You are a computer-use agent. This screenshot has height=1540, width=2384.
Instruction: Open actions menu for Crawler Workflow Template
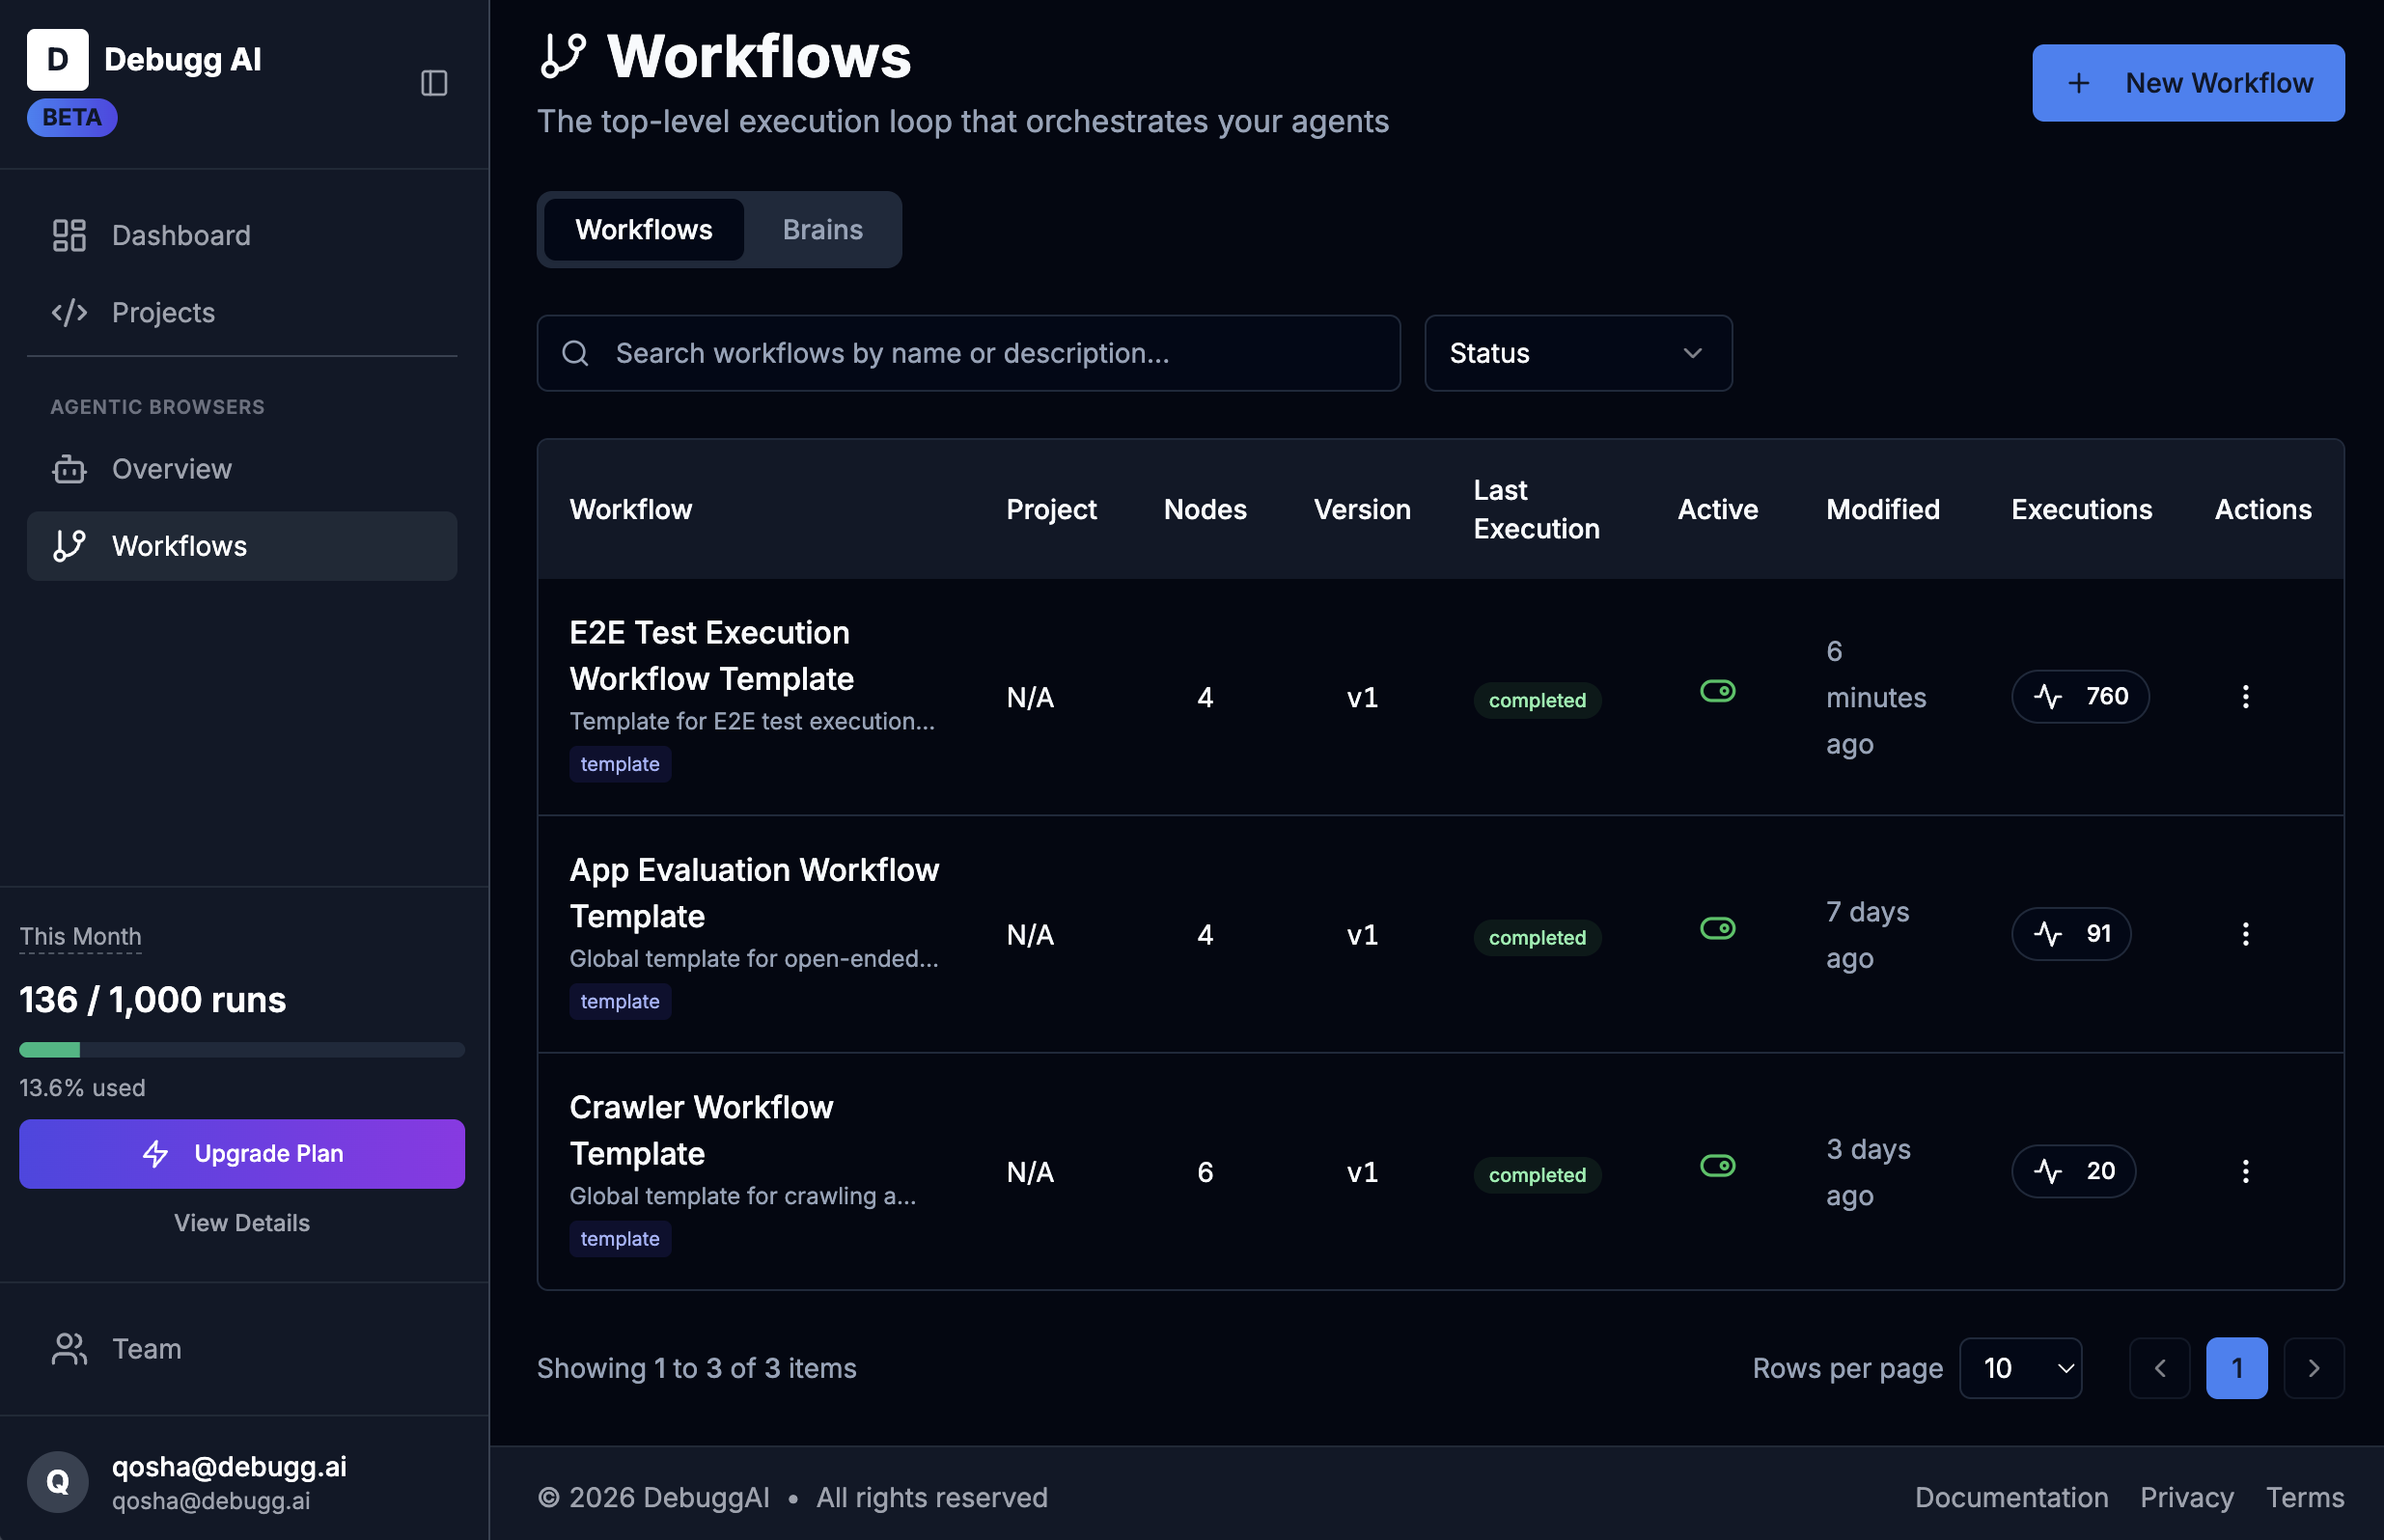pos(2246,1171)
